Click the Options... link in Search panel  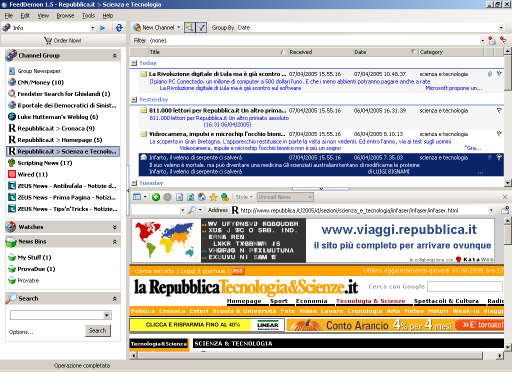(21, 332)
